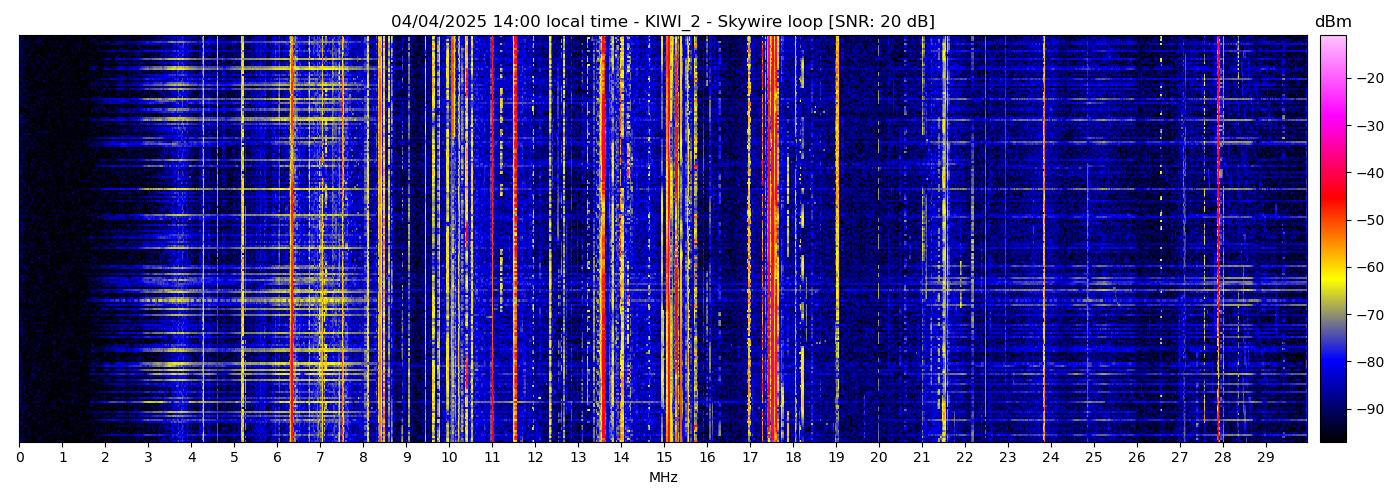
Task: Click the 29 MHz tick label on the x-axis
Action: [x=1265, y=457]
